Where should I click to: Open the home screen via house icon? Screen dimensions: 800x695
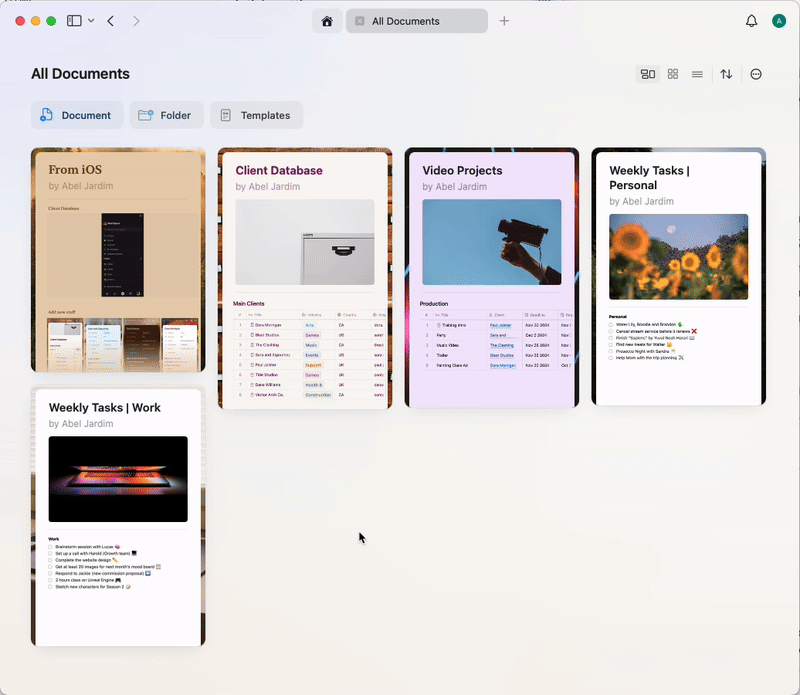[x=327, y=20]
